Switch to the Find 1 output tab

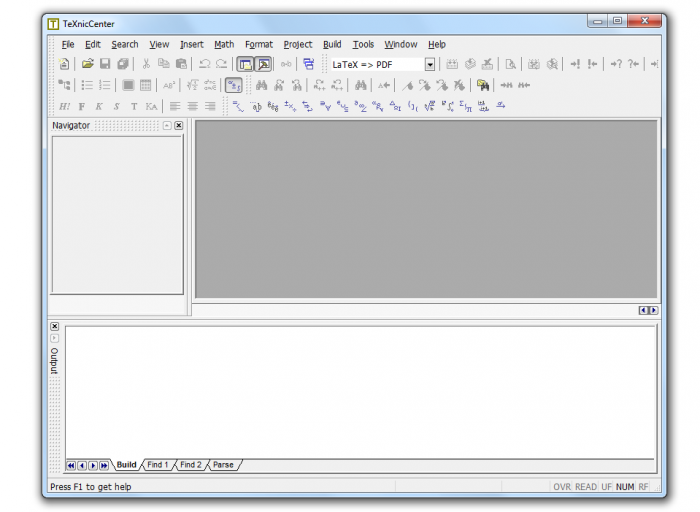click(158, 465)
